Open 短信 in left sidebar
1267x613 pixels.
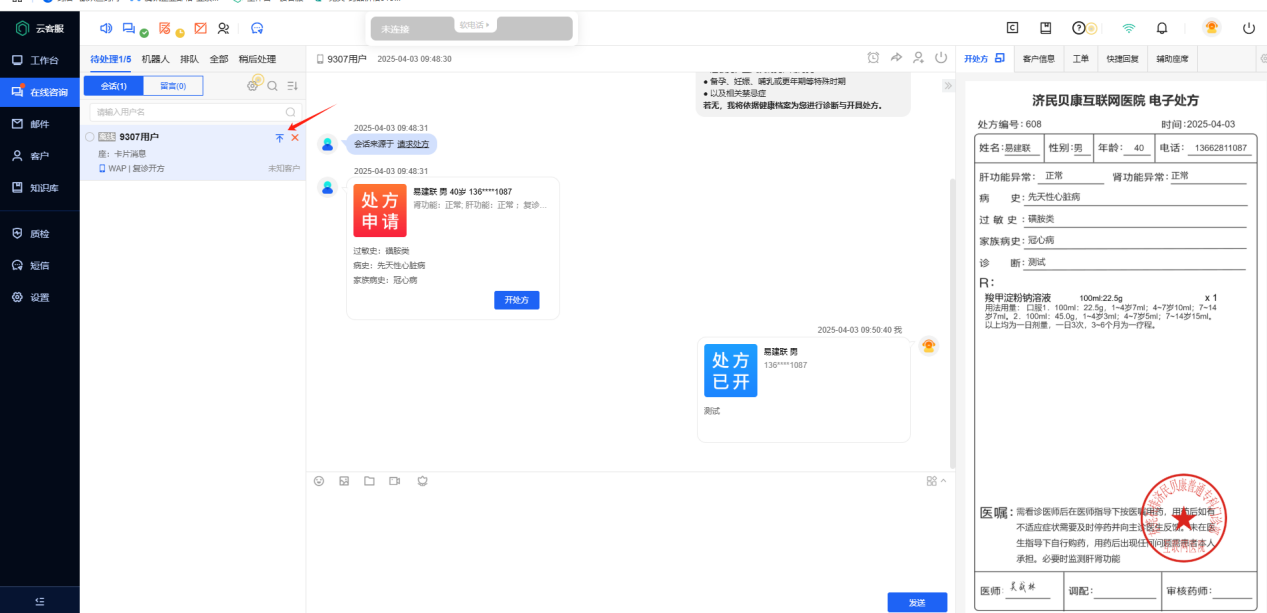tap(40, 265)
